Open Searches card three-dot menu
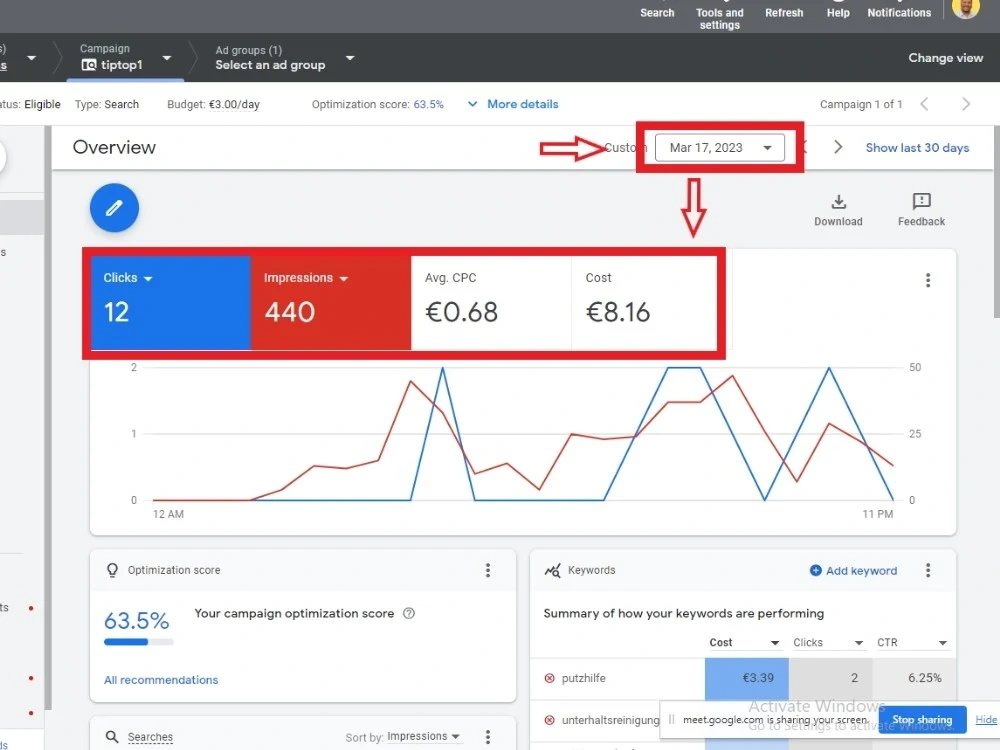The height and width of the screenshot is (750, 1000). (x=488, y=737)
